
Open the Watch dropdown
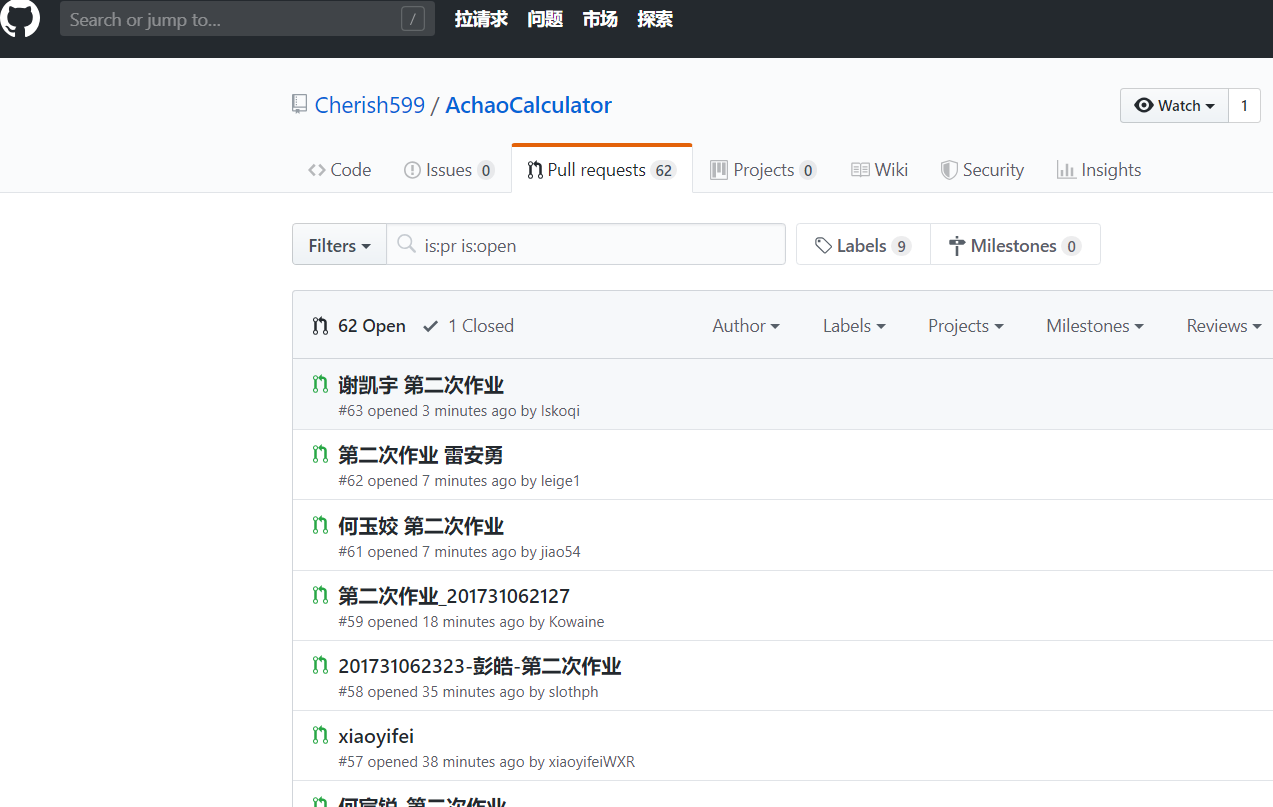pos(1174,105)
